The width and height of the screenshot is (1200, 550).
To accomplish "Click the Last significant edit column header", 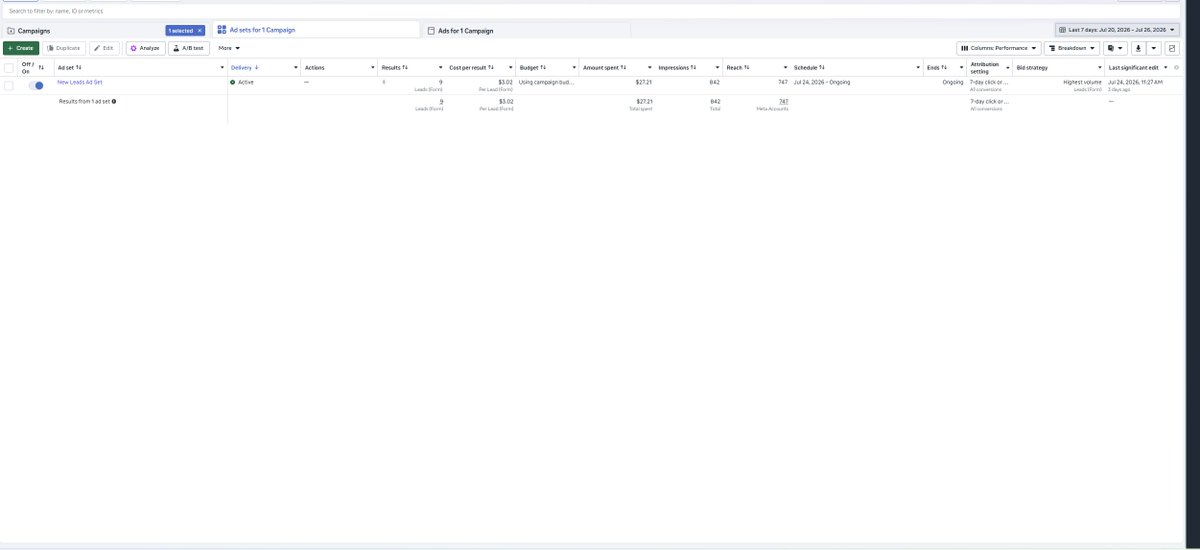I will pos(1133,67).
